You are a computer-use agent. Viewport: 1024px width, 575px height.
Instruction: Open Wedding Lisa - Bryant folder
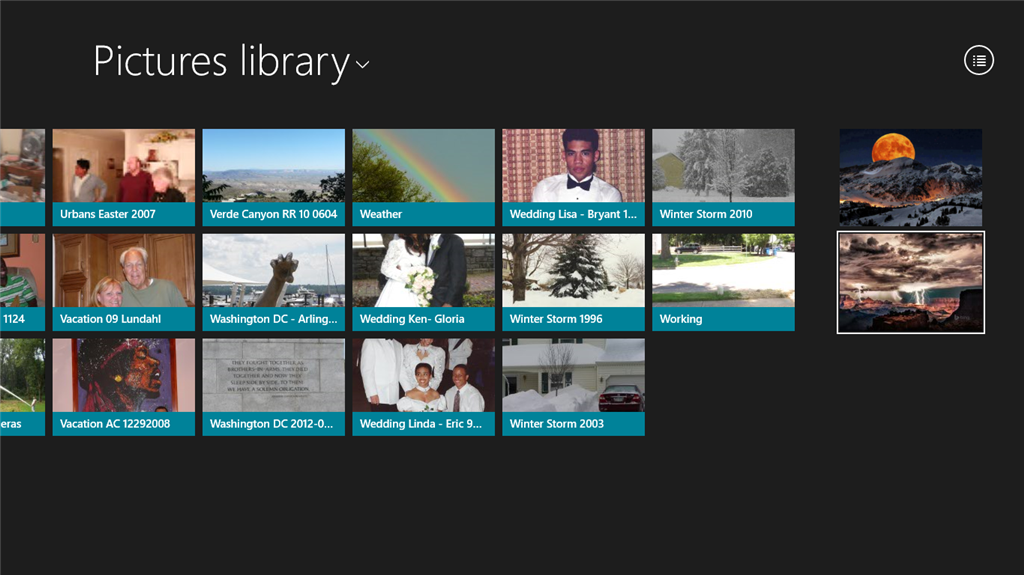pyautogui.click(x=573, y=177)
